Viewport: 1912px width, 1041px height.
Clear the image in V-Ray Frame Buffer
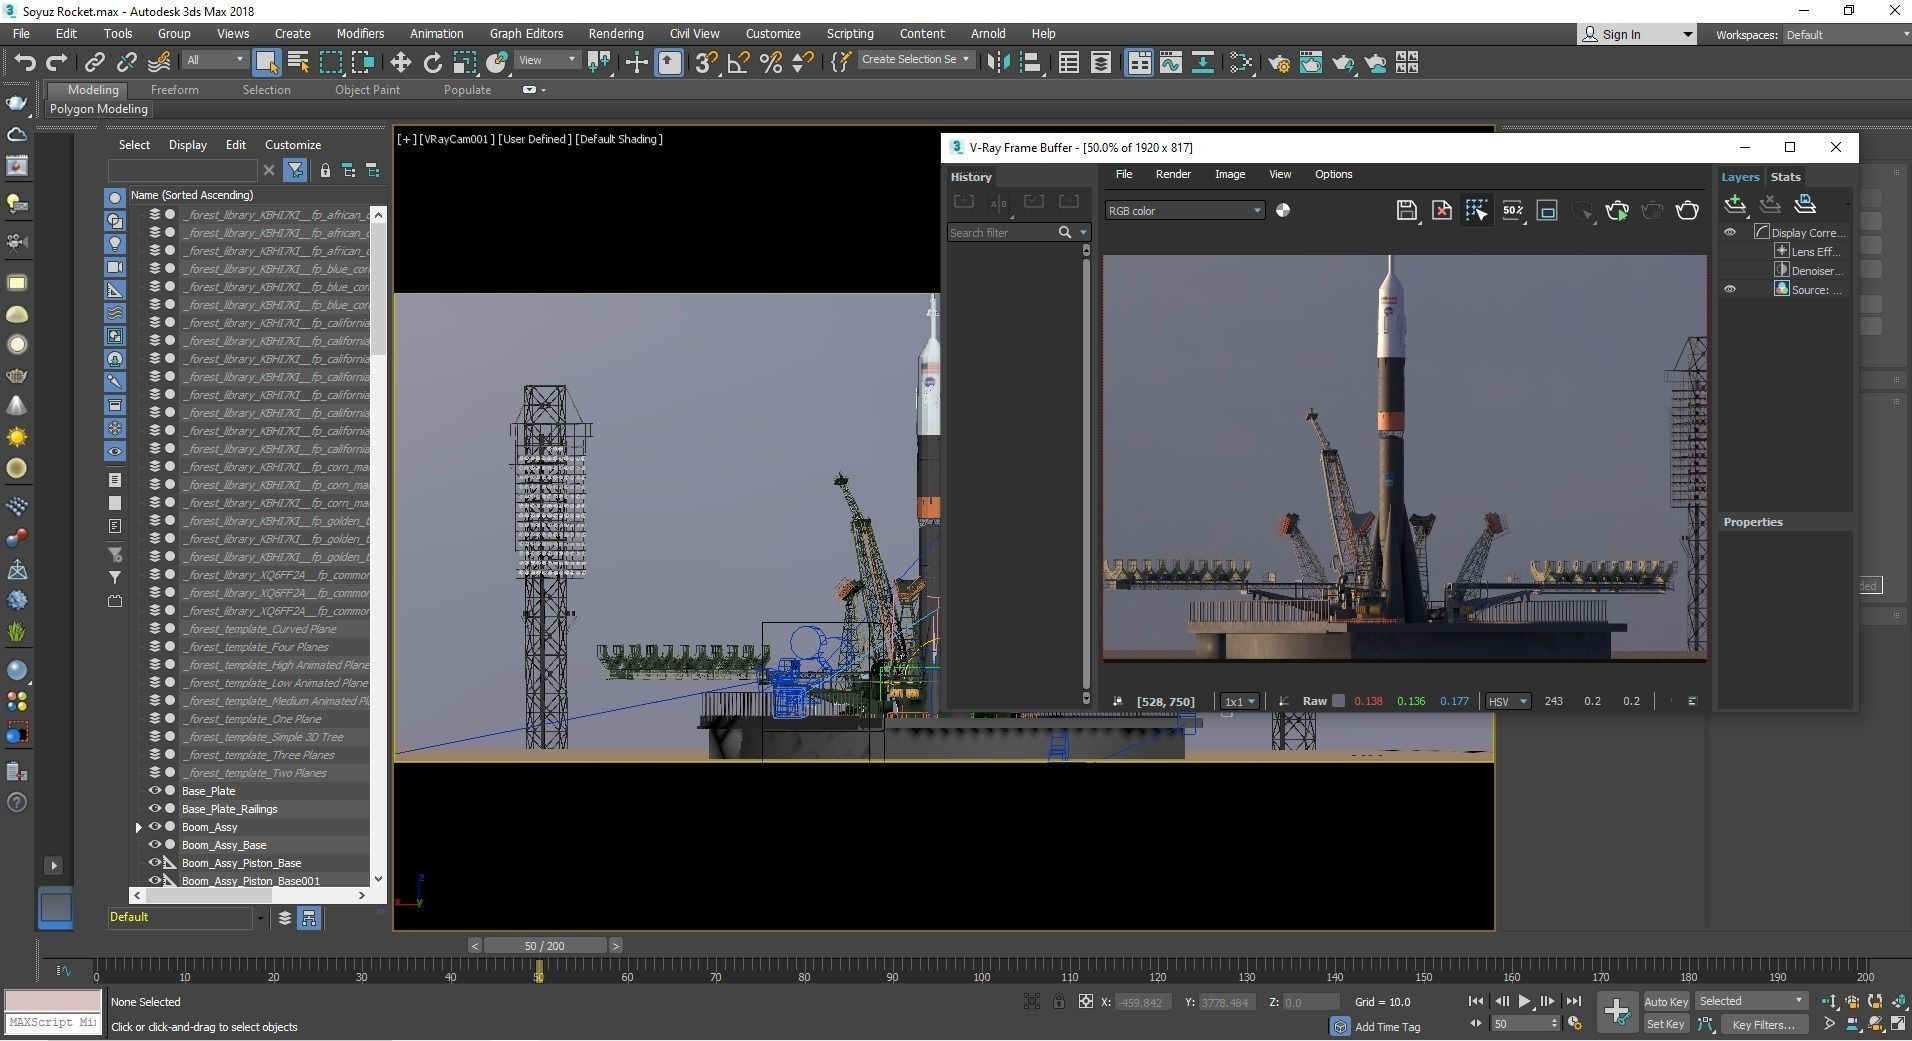1442,210
